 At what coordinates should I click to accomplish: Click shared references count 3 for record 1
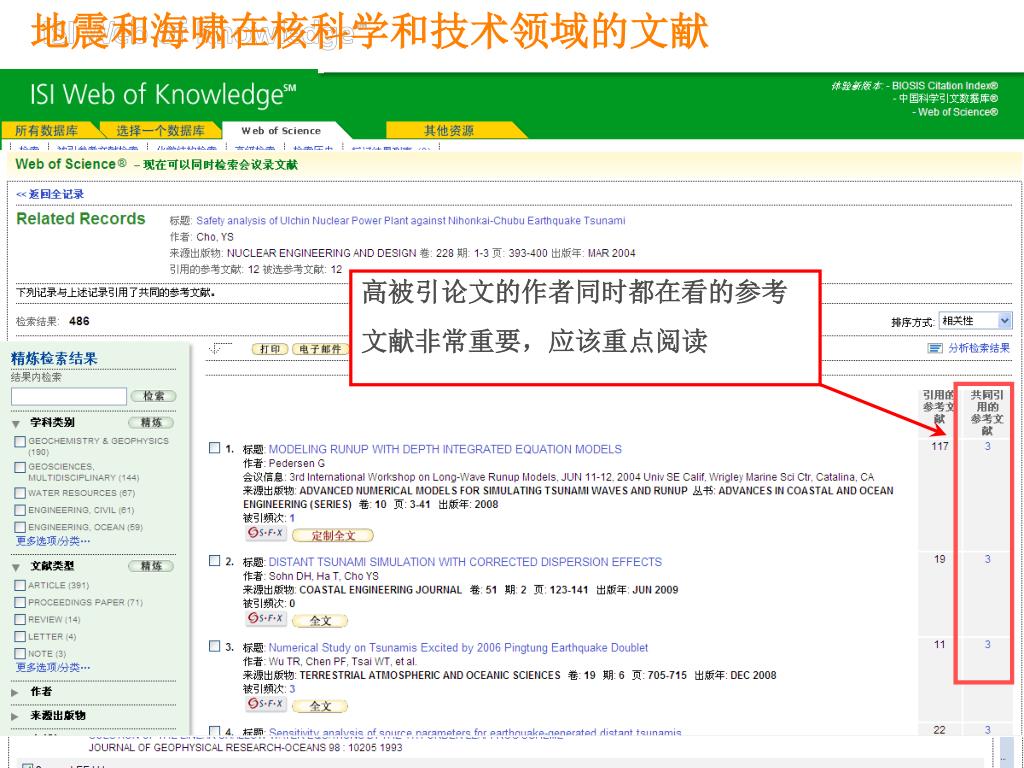pos(987,446)
